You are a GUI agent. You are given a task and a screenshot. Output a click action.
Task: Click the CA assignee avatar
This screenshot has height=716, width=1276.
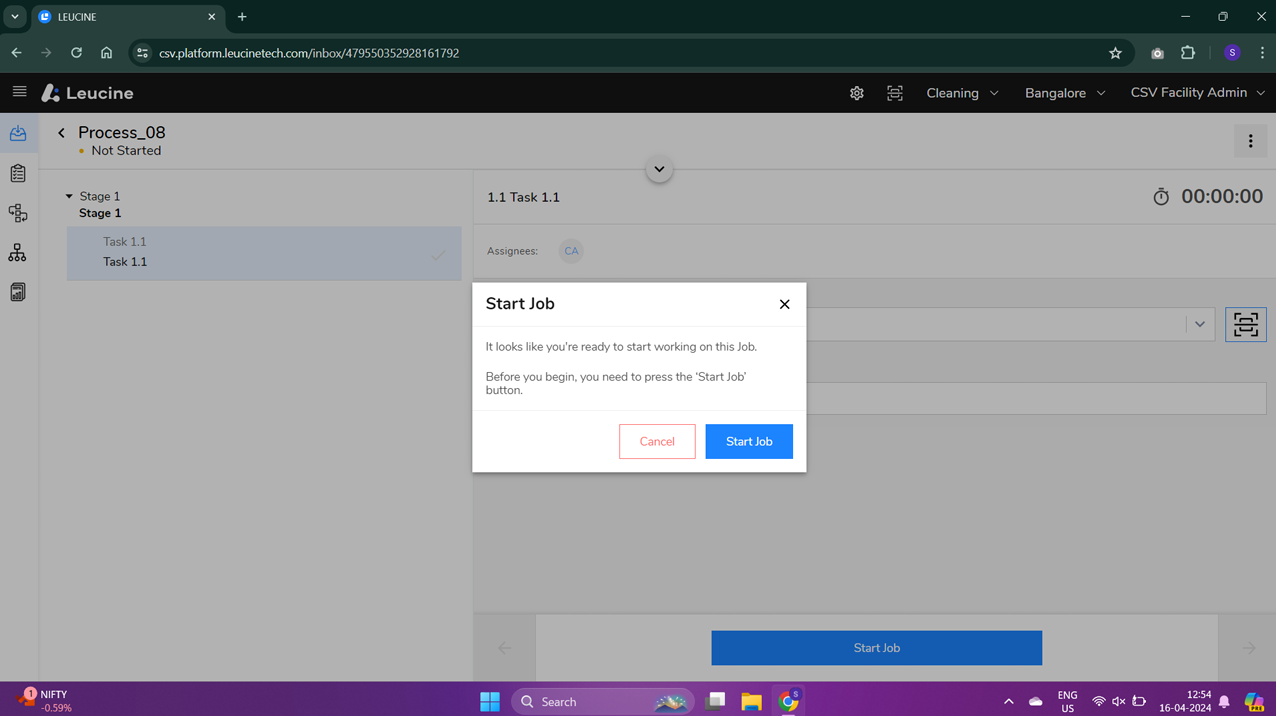571,251
